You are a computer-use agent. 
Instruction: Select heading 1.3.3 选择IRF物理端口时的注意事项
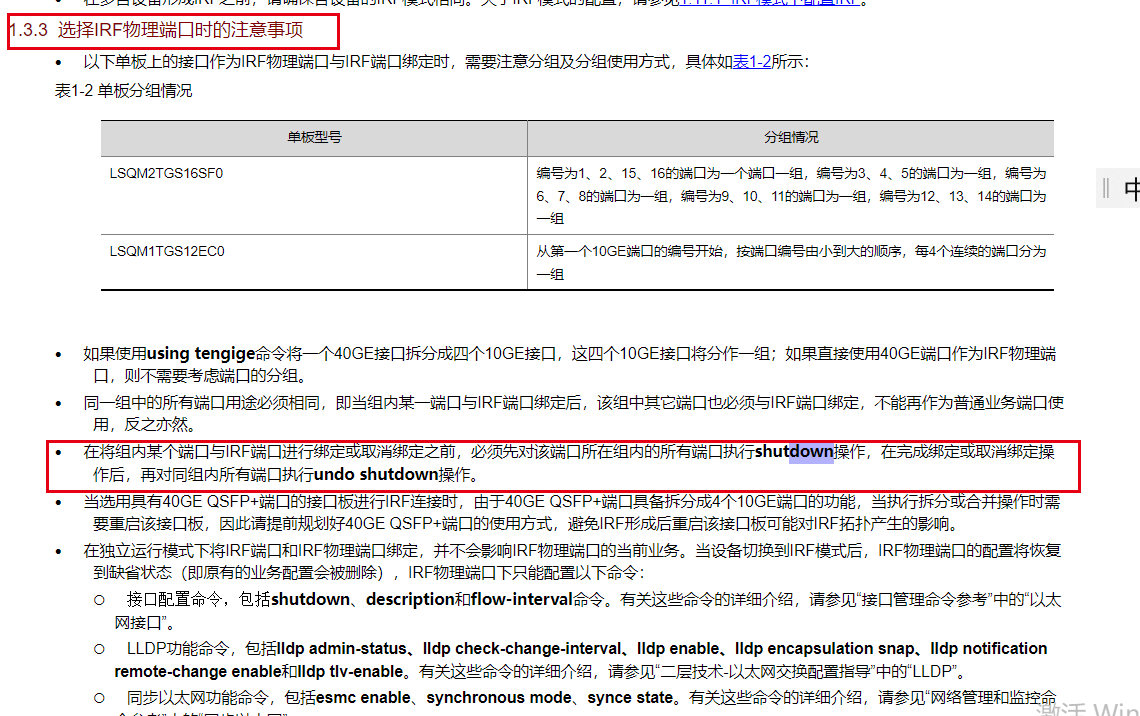156,30
